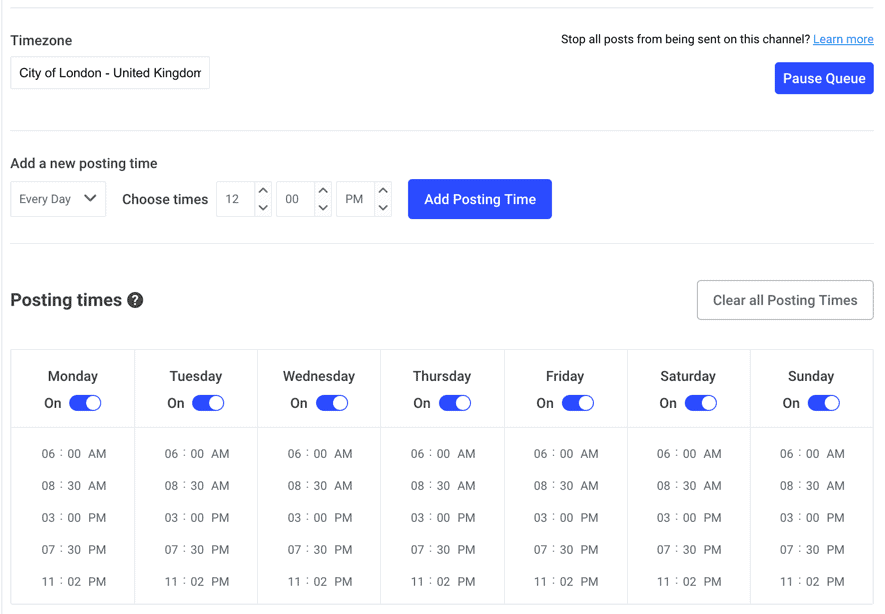This screenshot has height=614, width=885.
Task: Select Friday's 07:30 PM posting time
Action: [x=566, y=550]
